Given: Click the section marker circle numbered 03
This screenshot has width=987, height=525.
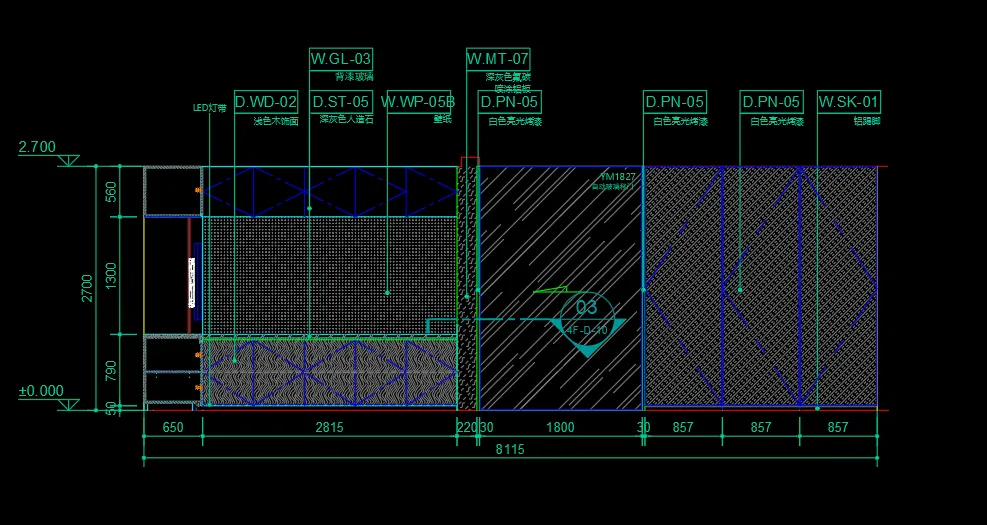Looking at the screenshot, I should pyautogui.click(x=587, y=307).
